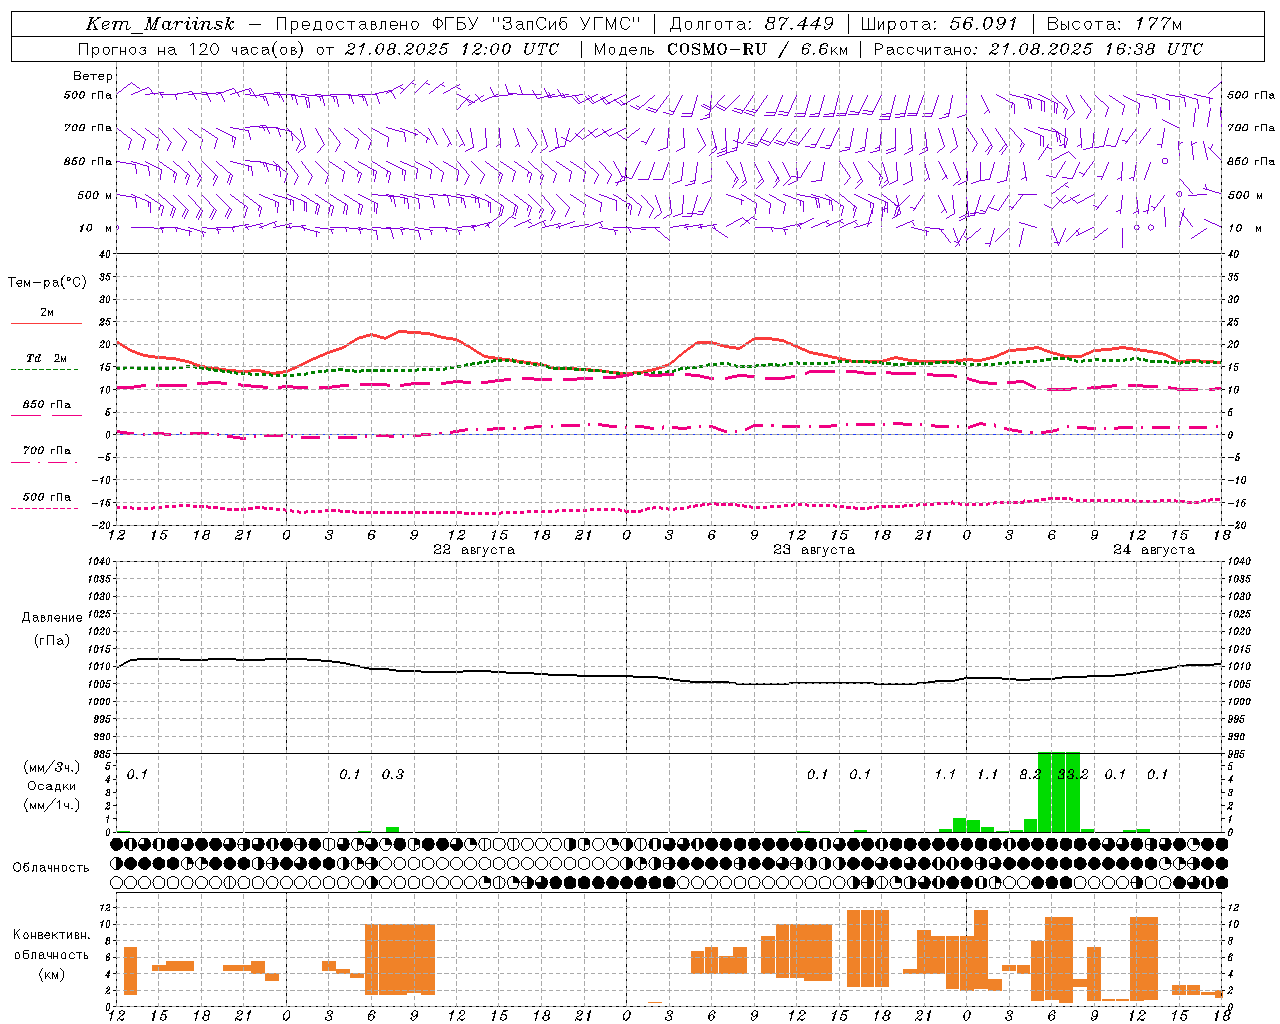Click the "(км)" convective cloud unit label
The height and width of the screenshot is (1024, 1280).
(x=52, y=974)
